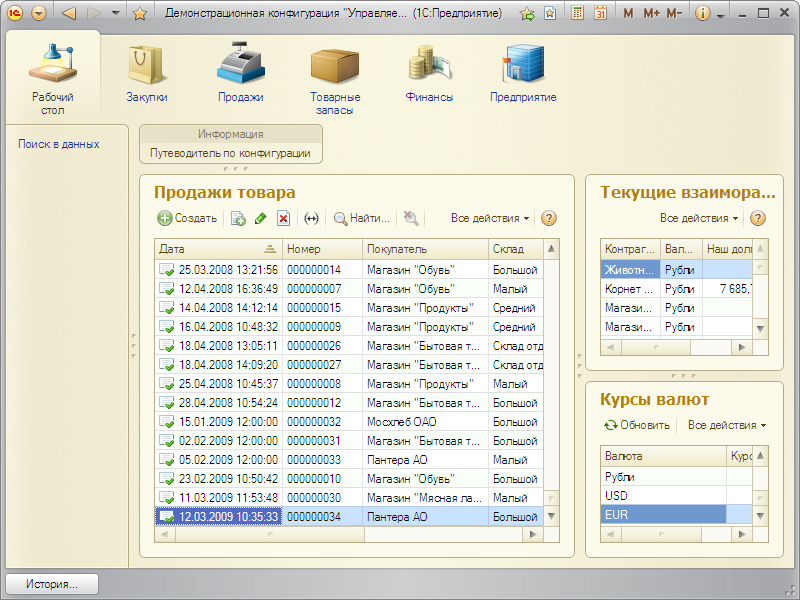This screenshot has width=800, height=600.
Task: Open navigation history dropdown arrow
Action: 116,13
